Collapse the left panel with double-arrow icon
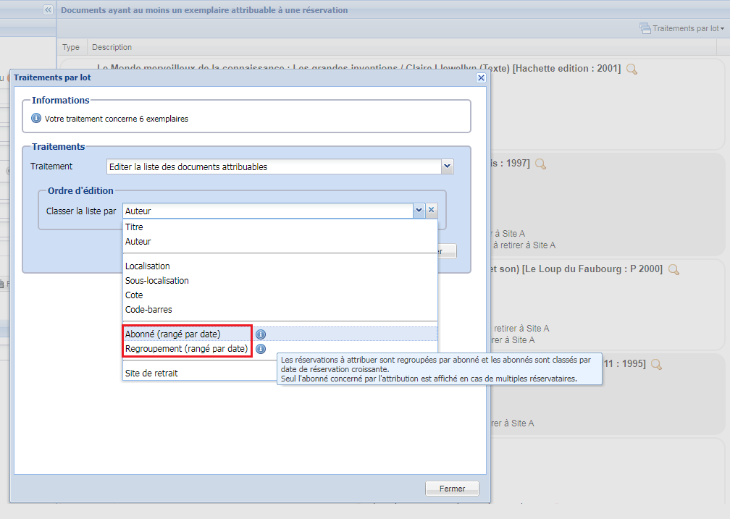730x519 pixels. [48, 9]
